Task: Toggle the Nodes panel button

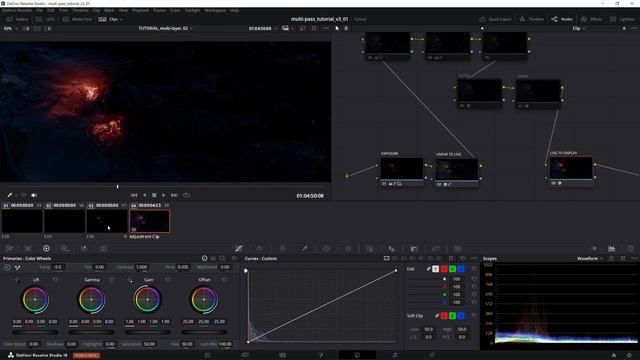Action: coord(562,19)
